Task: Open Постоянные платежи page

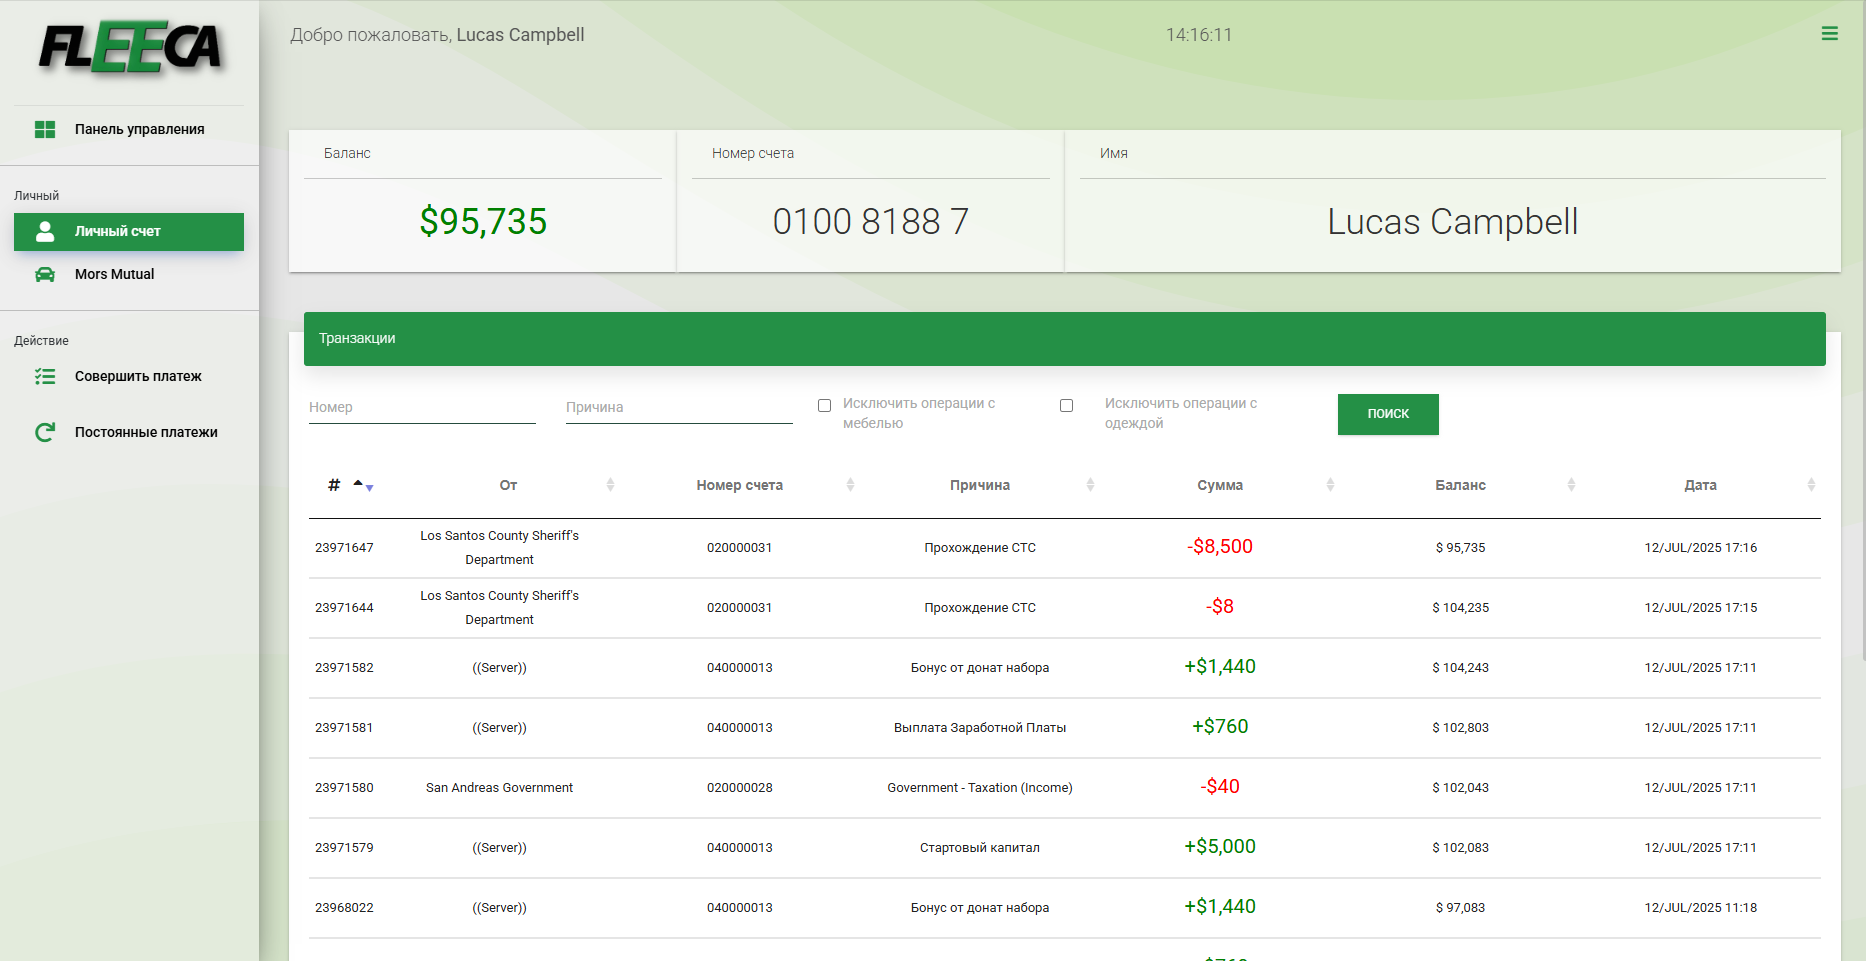Action: click(129, 432)
